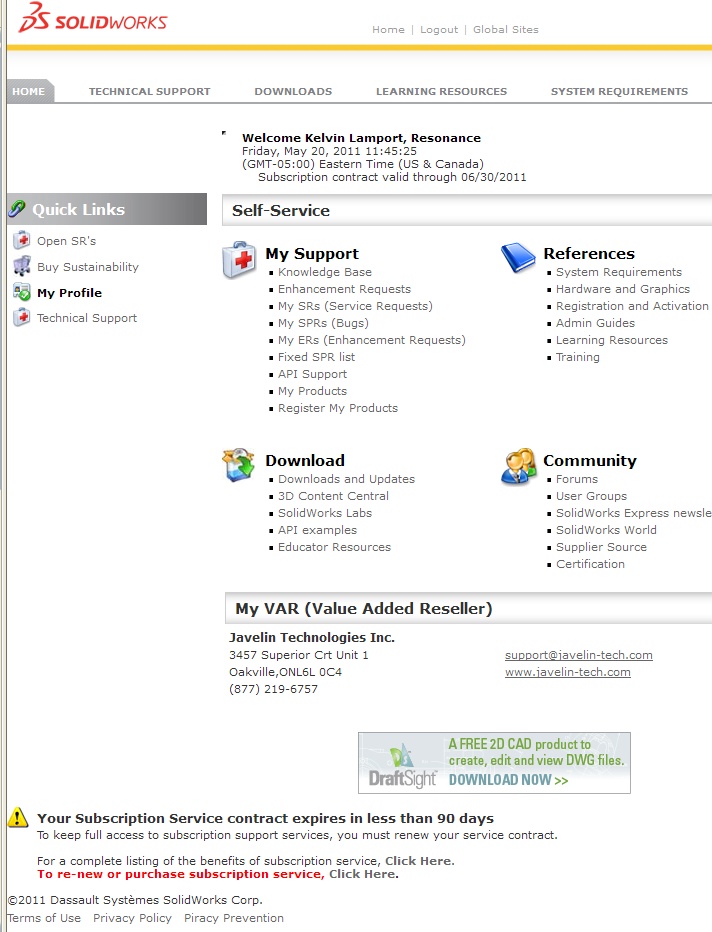Open the Terms of Use link
The image size is (712, 932).
pyautogui.click(x=44, y=918)
